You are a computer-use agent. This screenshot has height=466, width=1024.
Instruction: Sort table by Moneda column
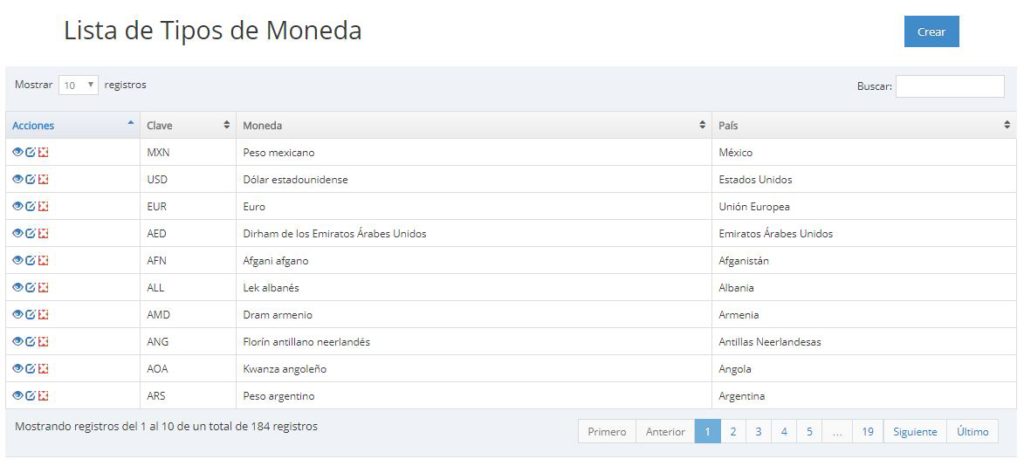(x=473, y=125)
